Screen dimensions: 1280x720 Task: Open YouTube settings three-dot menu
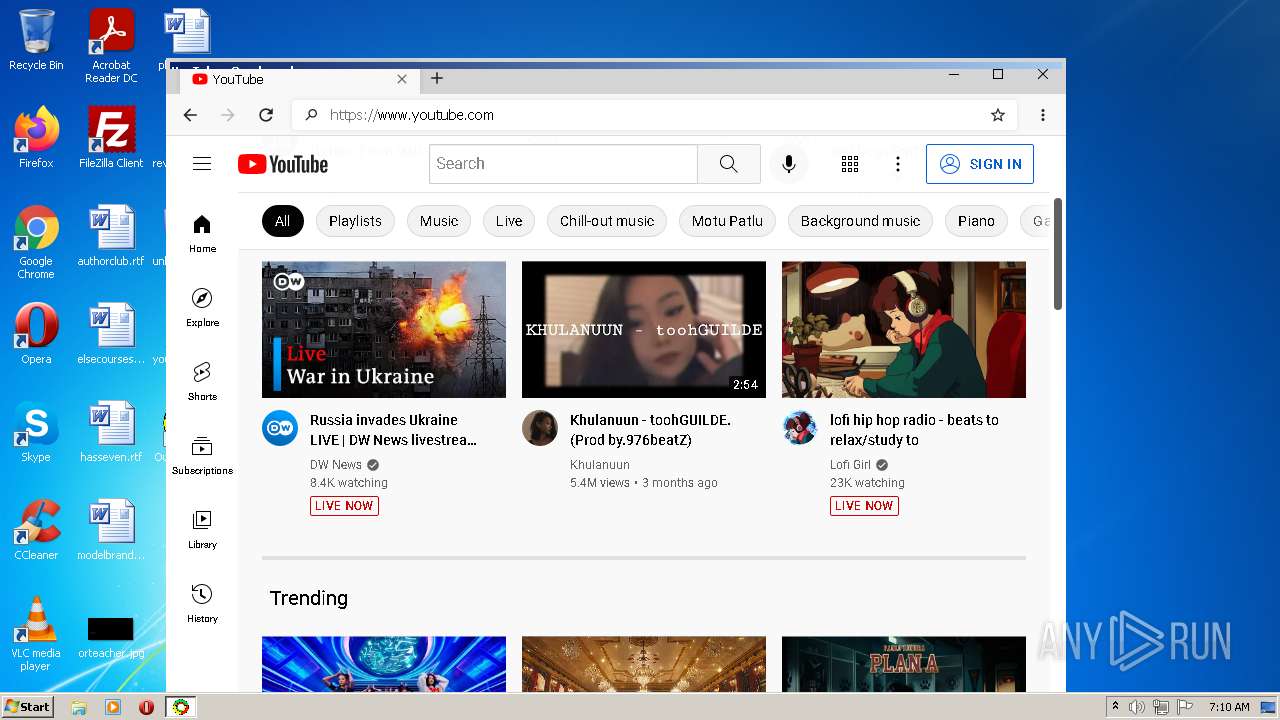coord(898,164)
